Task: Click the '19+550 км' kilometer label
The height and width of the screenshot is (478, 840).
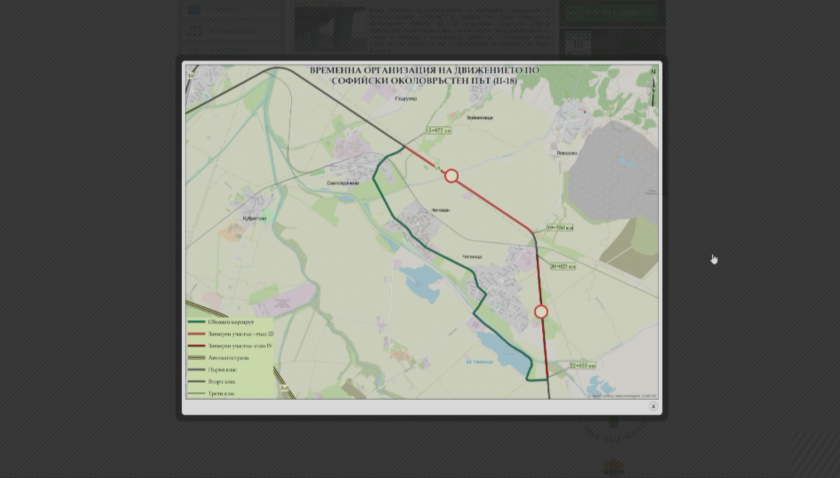Action: (x=559, y=228)
